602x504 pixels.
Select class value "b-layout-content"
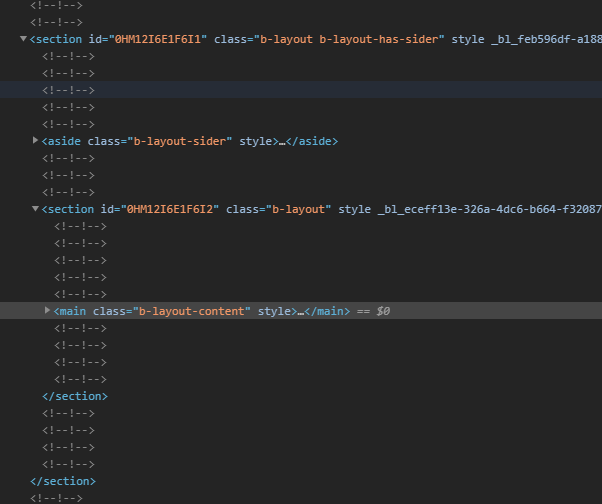[x=192, y=311]
